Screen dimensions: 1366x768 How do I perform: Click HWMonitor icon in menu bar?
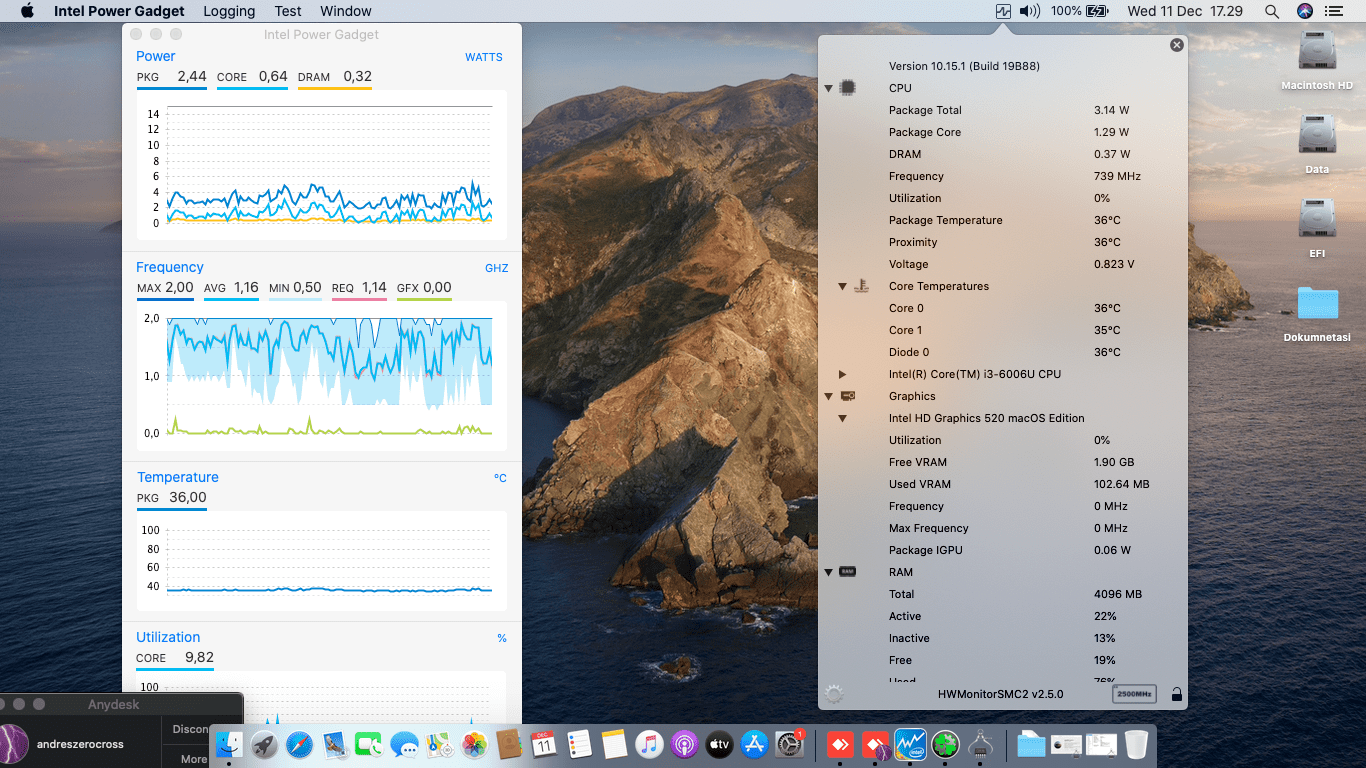point(1003,11)
